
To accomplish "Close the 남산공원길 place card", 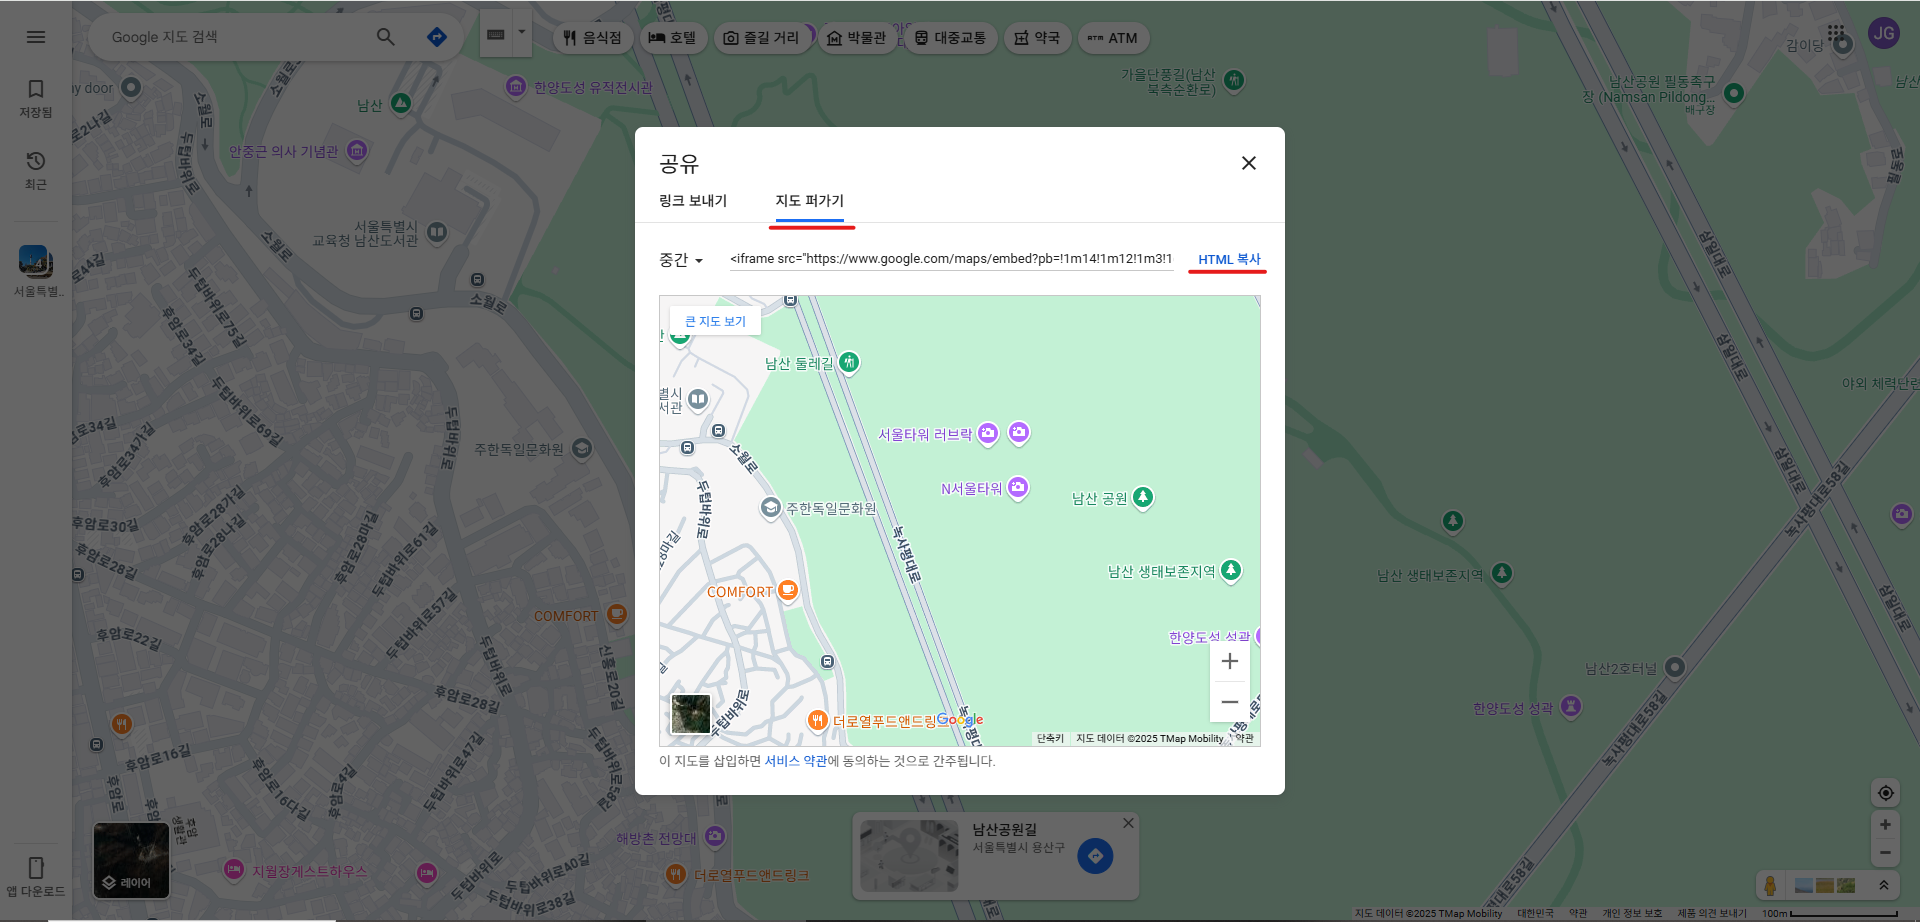I will (1128, 823).
